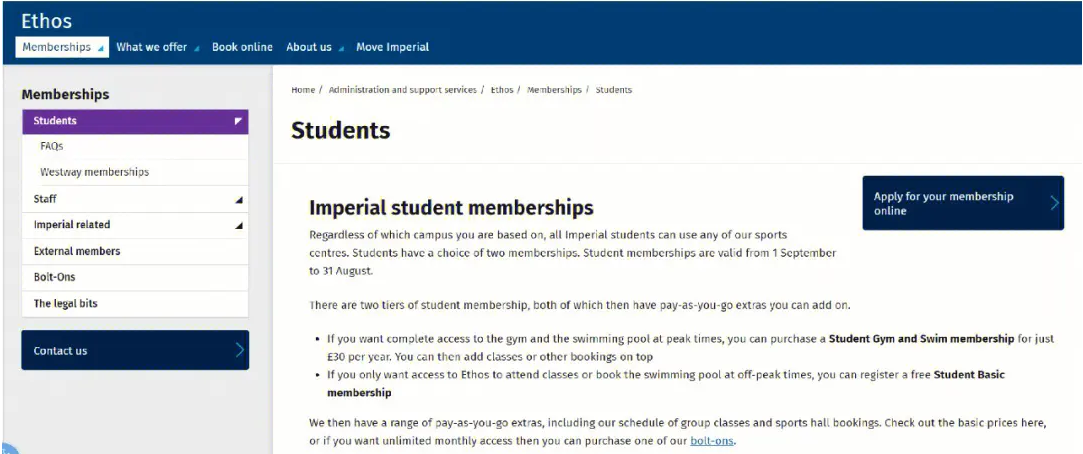
Task: Select Book online in the navigation bar
Action: [x=242, y=47]
